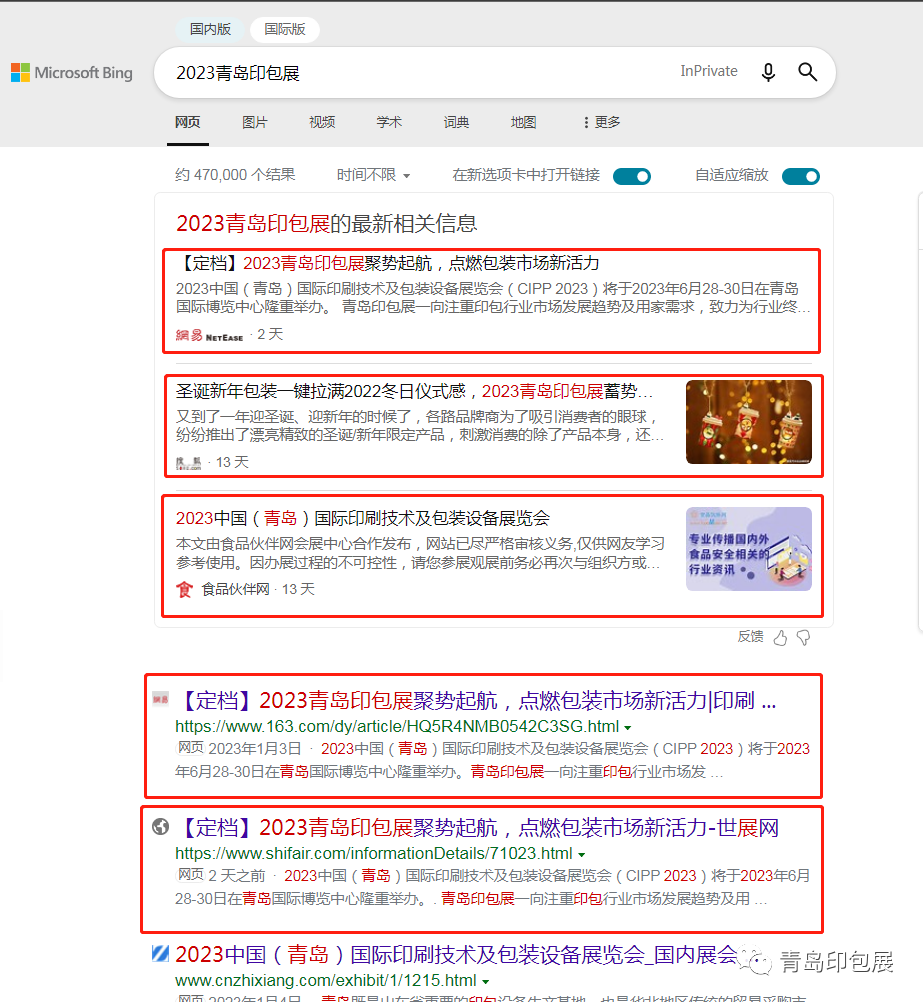
Task: Expand arrow next to shifair.com URL
Action: (582, 855)
